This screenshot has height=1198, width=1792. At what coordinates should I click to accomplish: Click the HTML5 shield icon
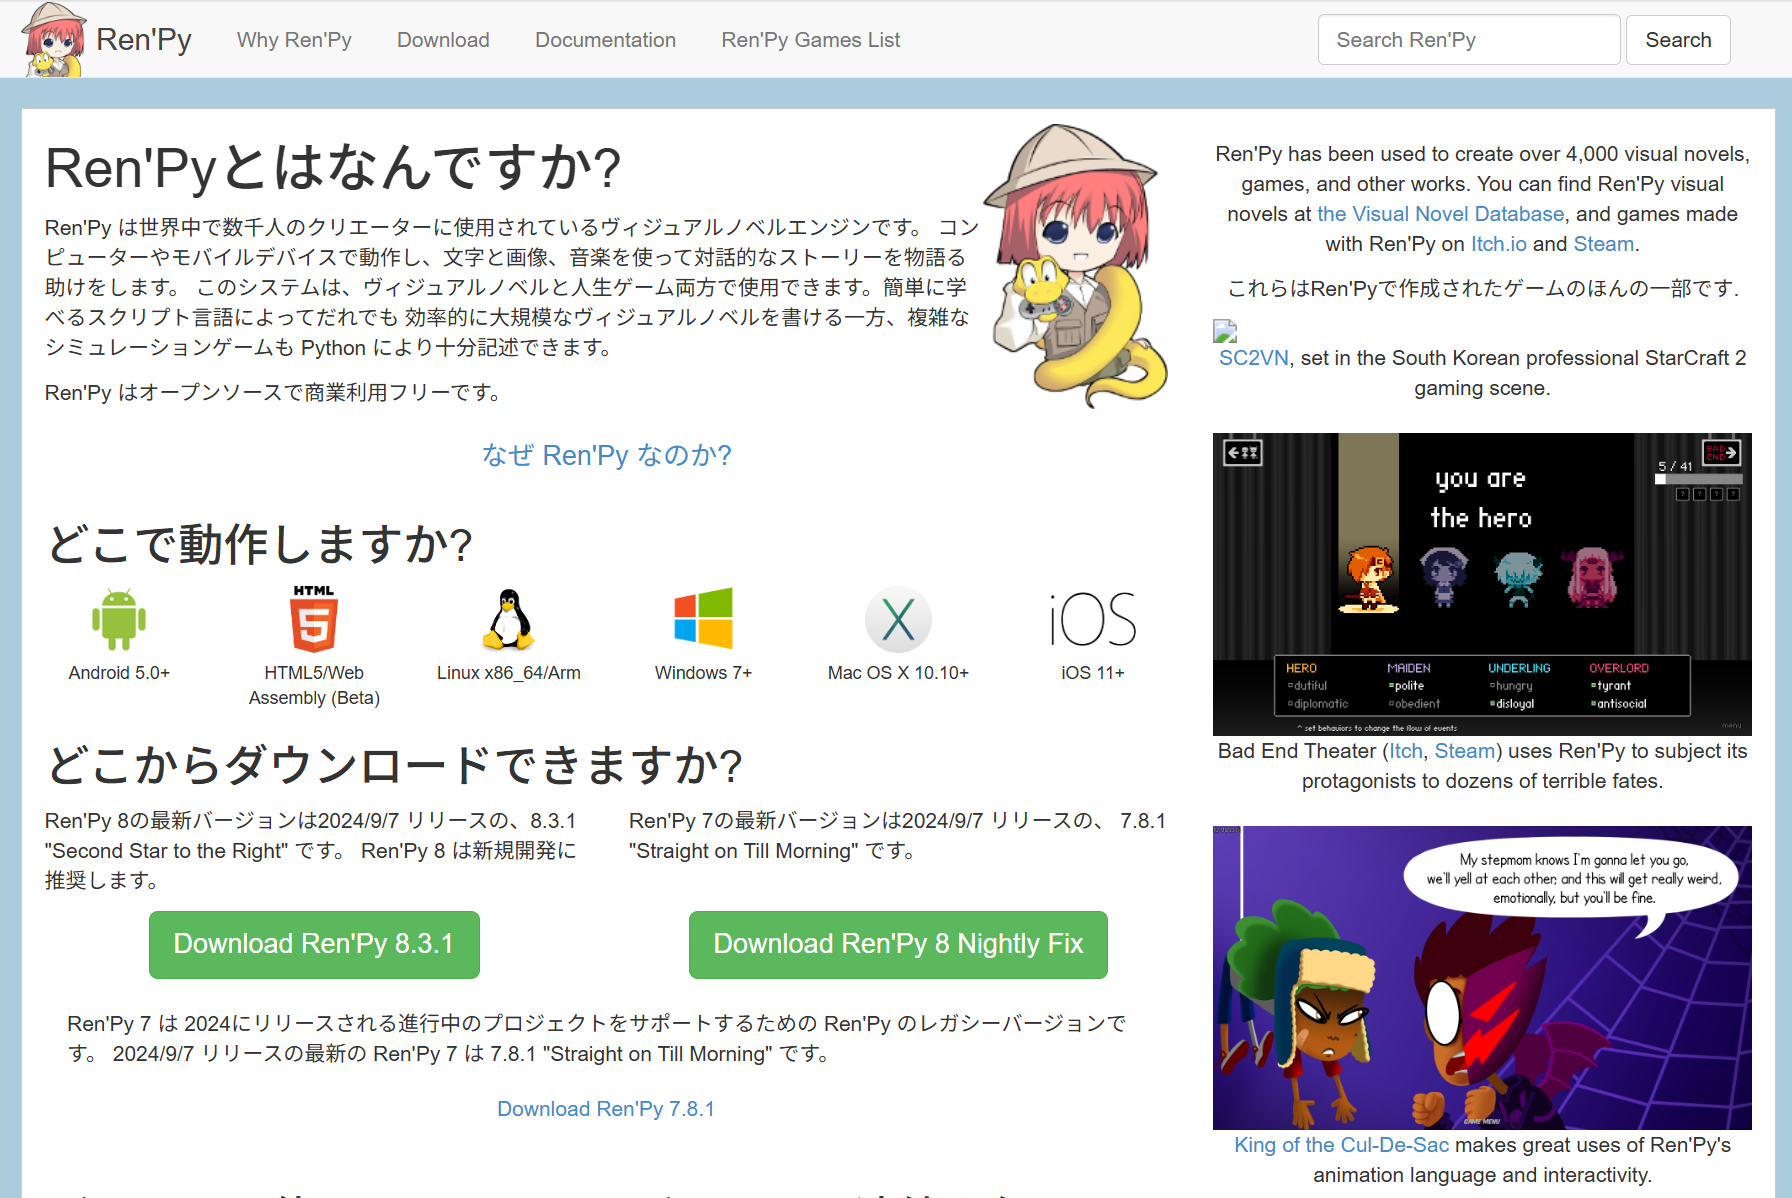click(314, 619)
